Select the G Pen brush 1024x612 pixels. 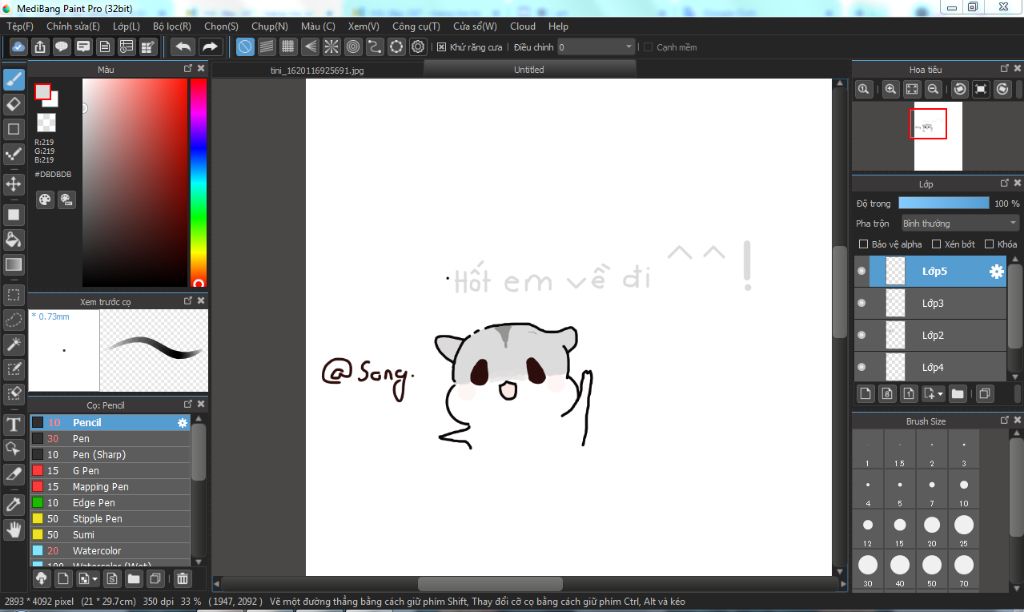(110, 471)
